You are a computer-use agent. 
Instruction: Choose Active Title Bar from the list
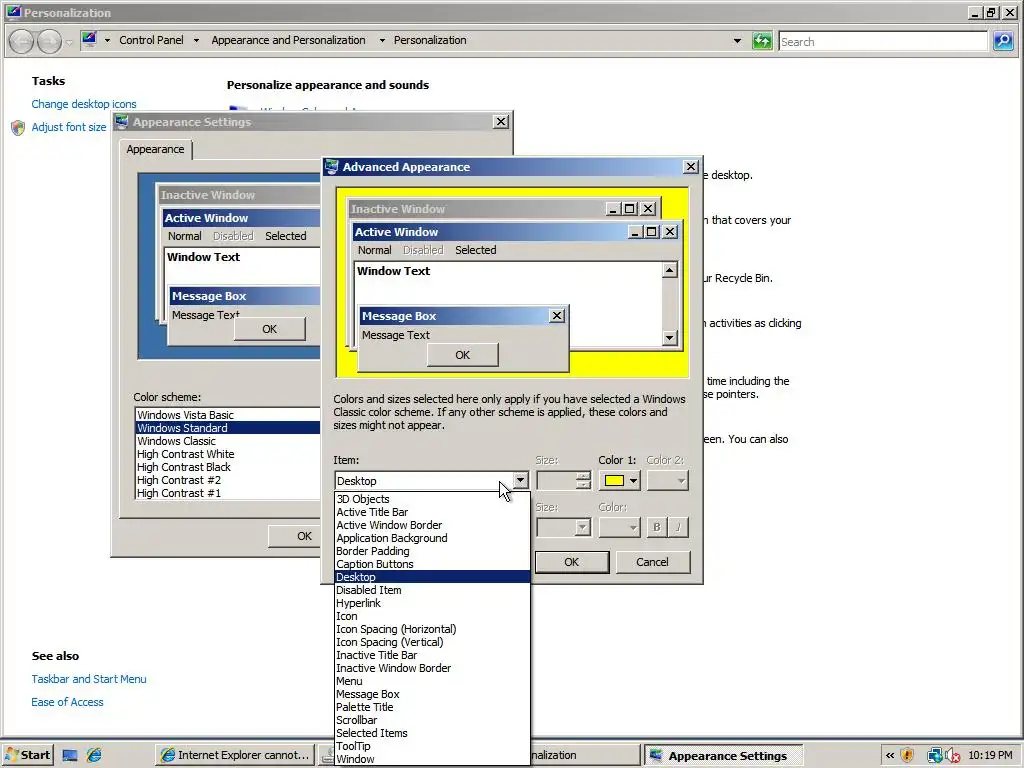click(x=432, y=512)
